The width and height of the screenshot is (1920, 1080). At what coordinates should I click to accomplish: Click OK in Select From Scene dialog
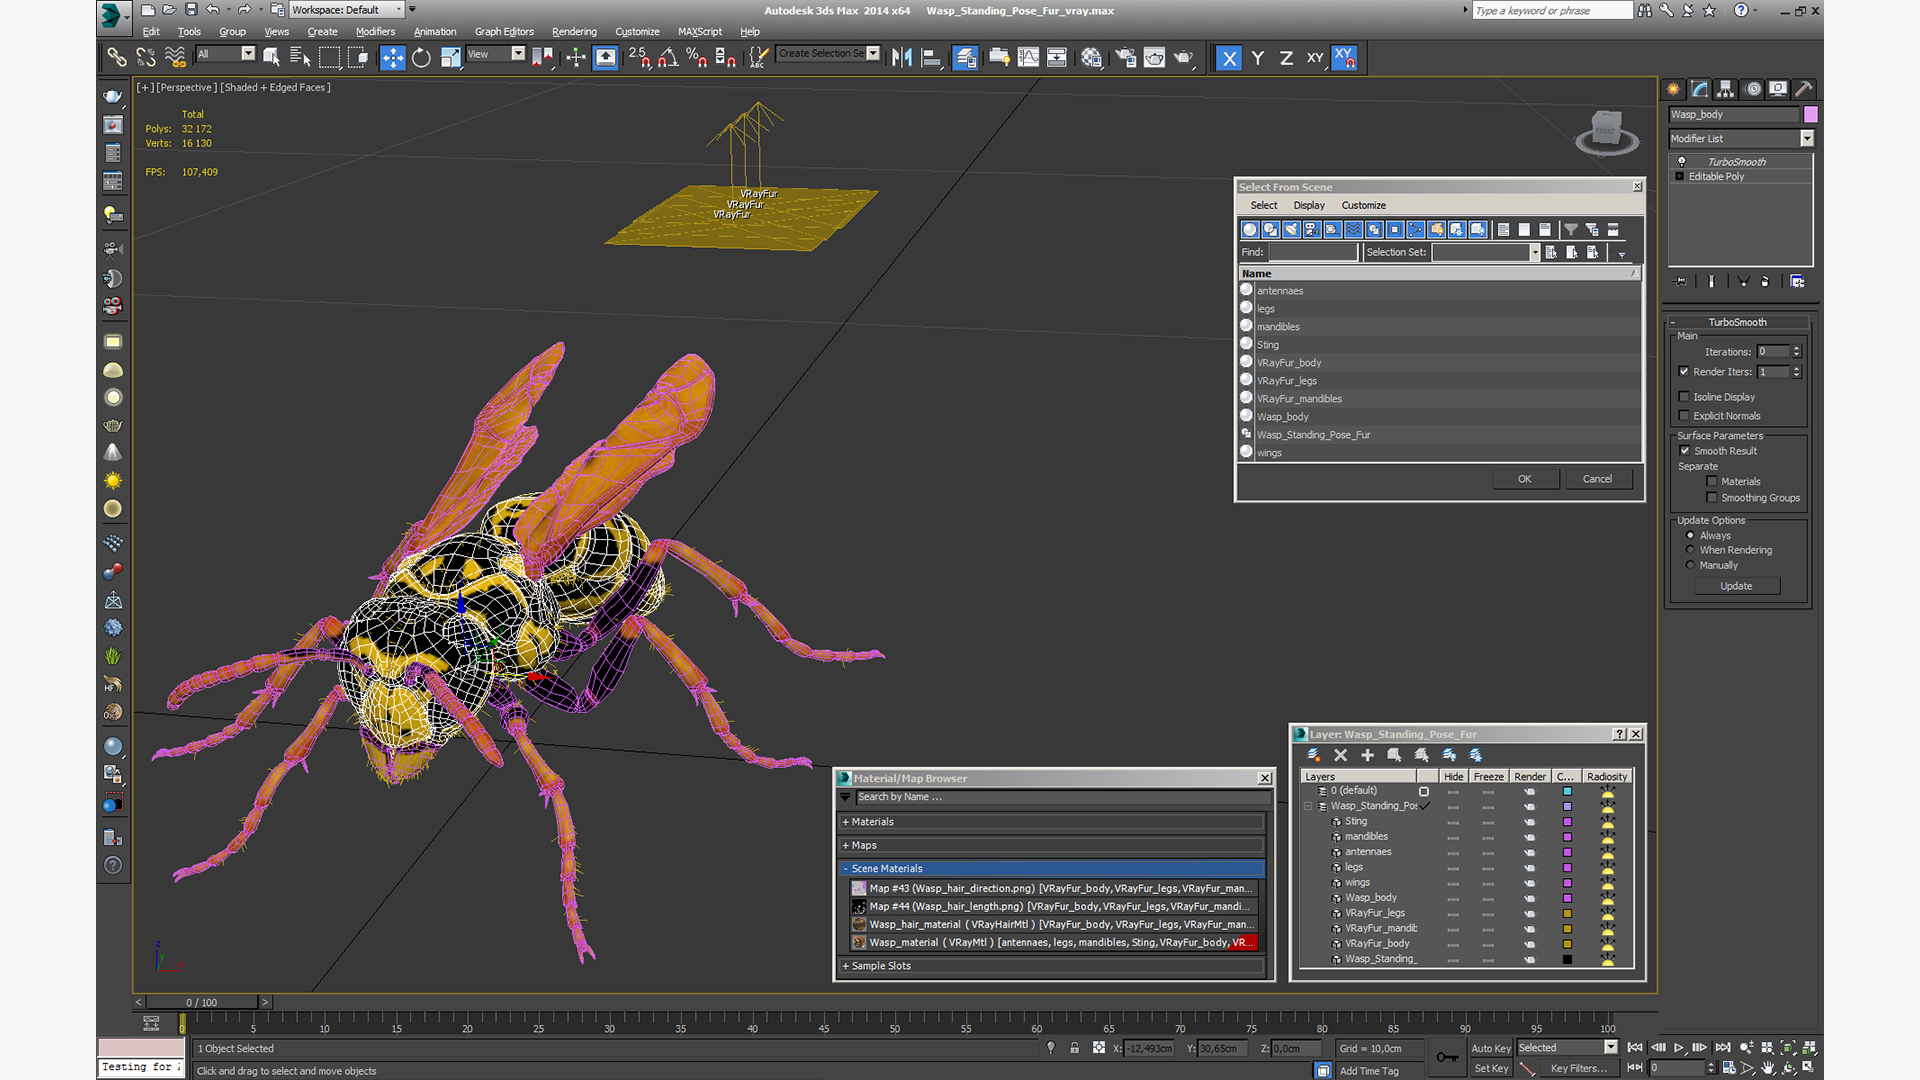click(x=1525, y=479)
